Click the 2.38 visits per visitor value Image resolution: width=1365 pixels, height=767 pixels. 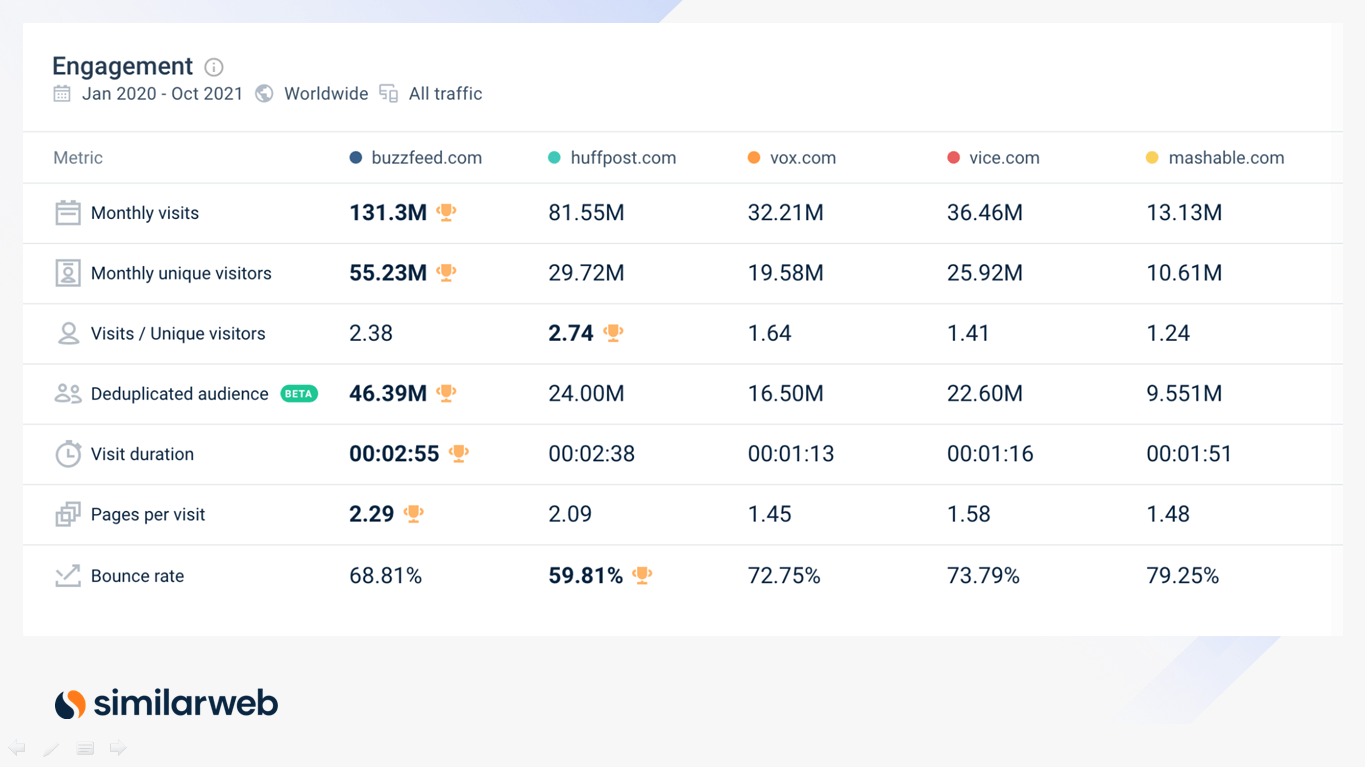tap(371, 334)
